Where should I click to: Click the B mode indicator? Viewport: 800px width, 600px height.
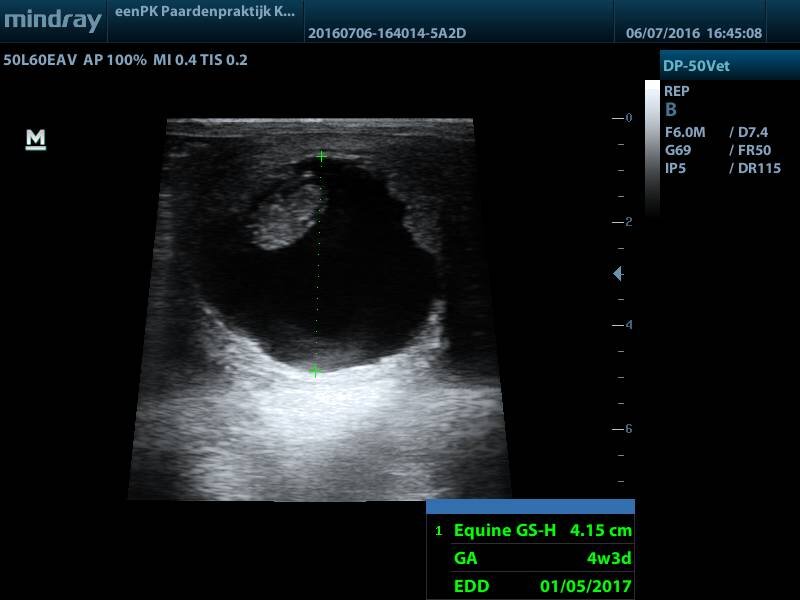(x=671, y=110)
